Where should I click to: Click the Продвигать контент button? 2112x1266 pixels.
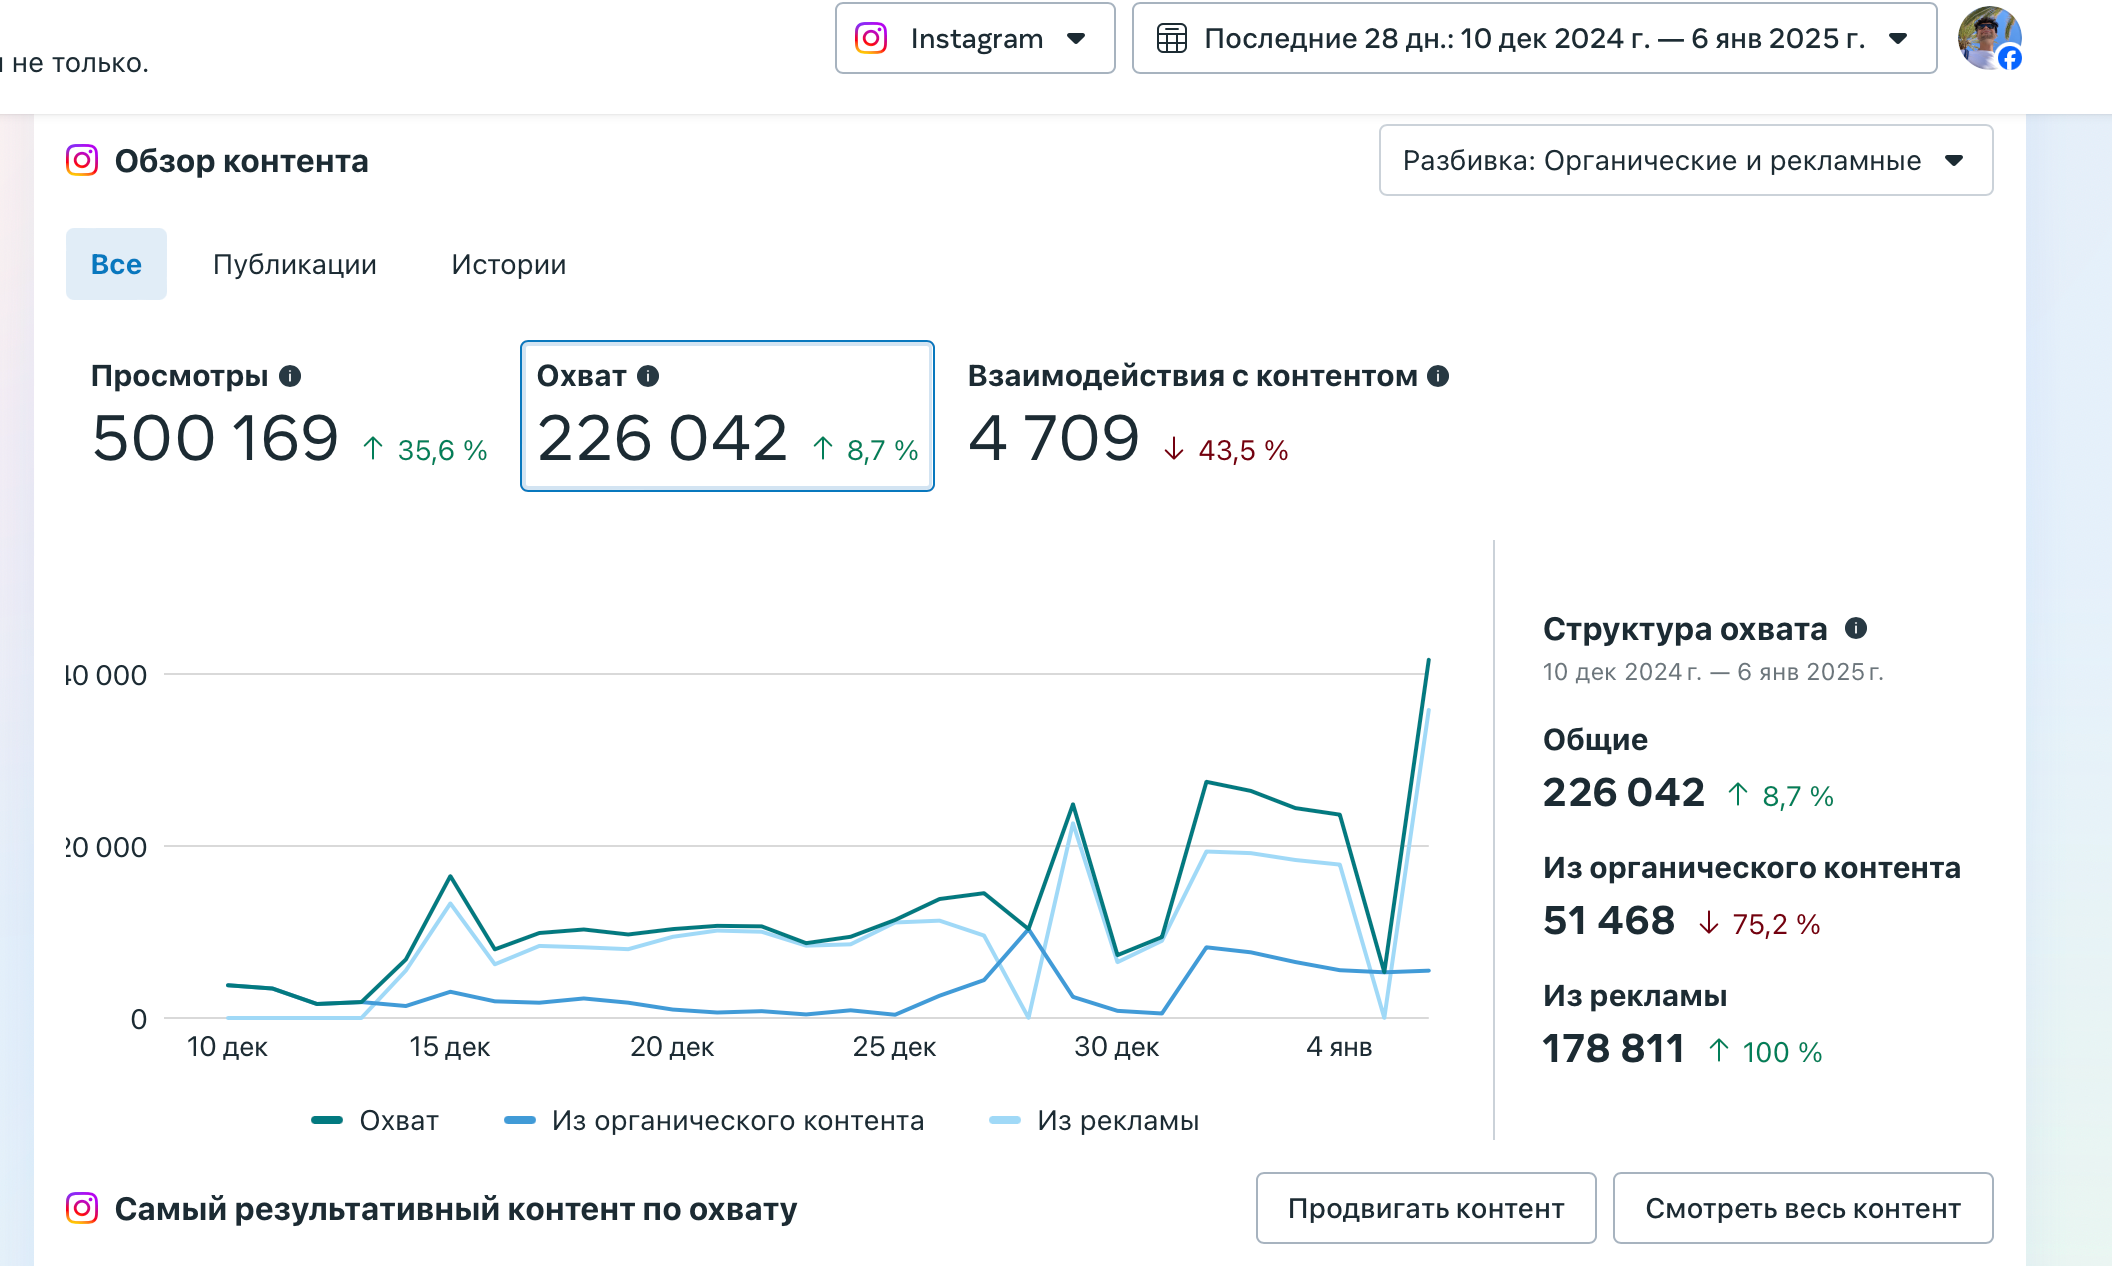point(1426,1208)
